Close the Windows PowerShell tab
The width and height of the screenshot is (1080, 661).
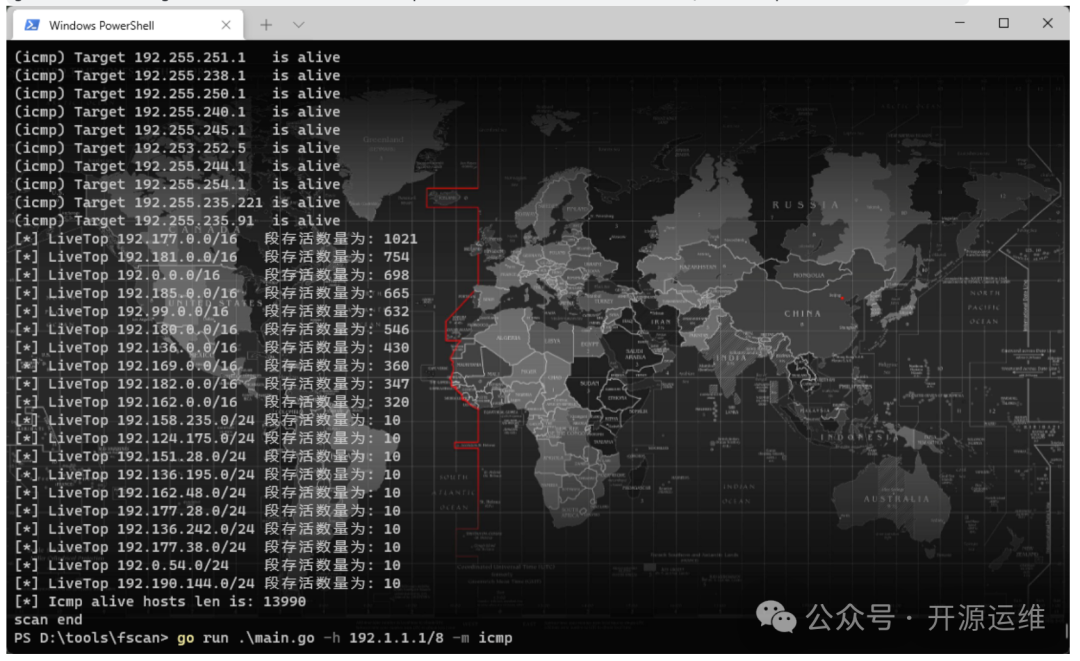[x=226, y=25]
